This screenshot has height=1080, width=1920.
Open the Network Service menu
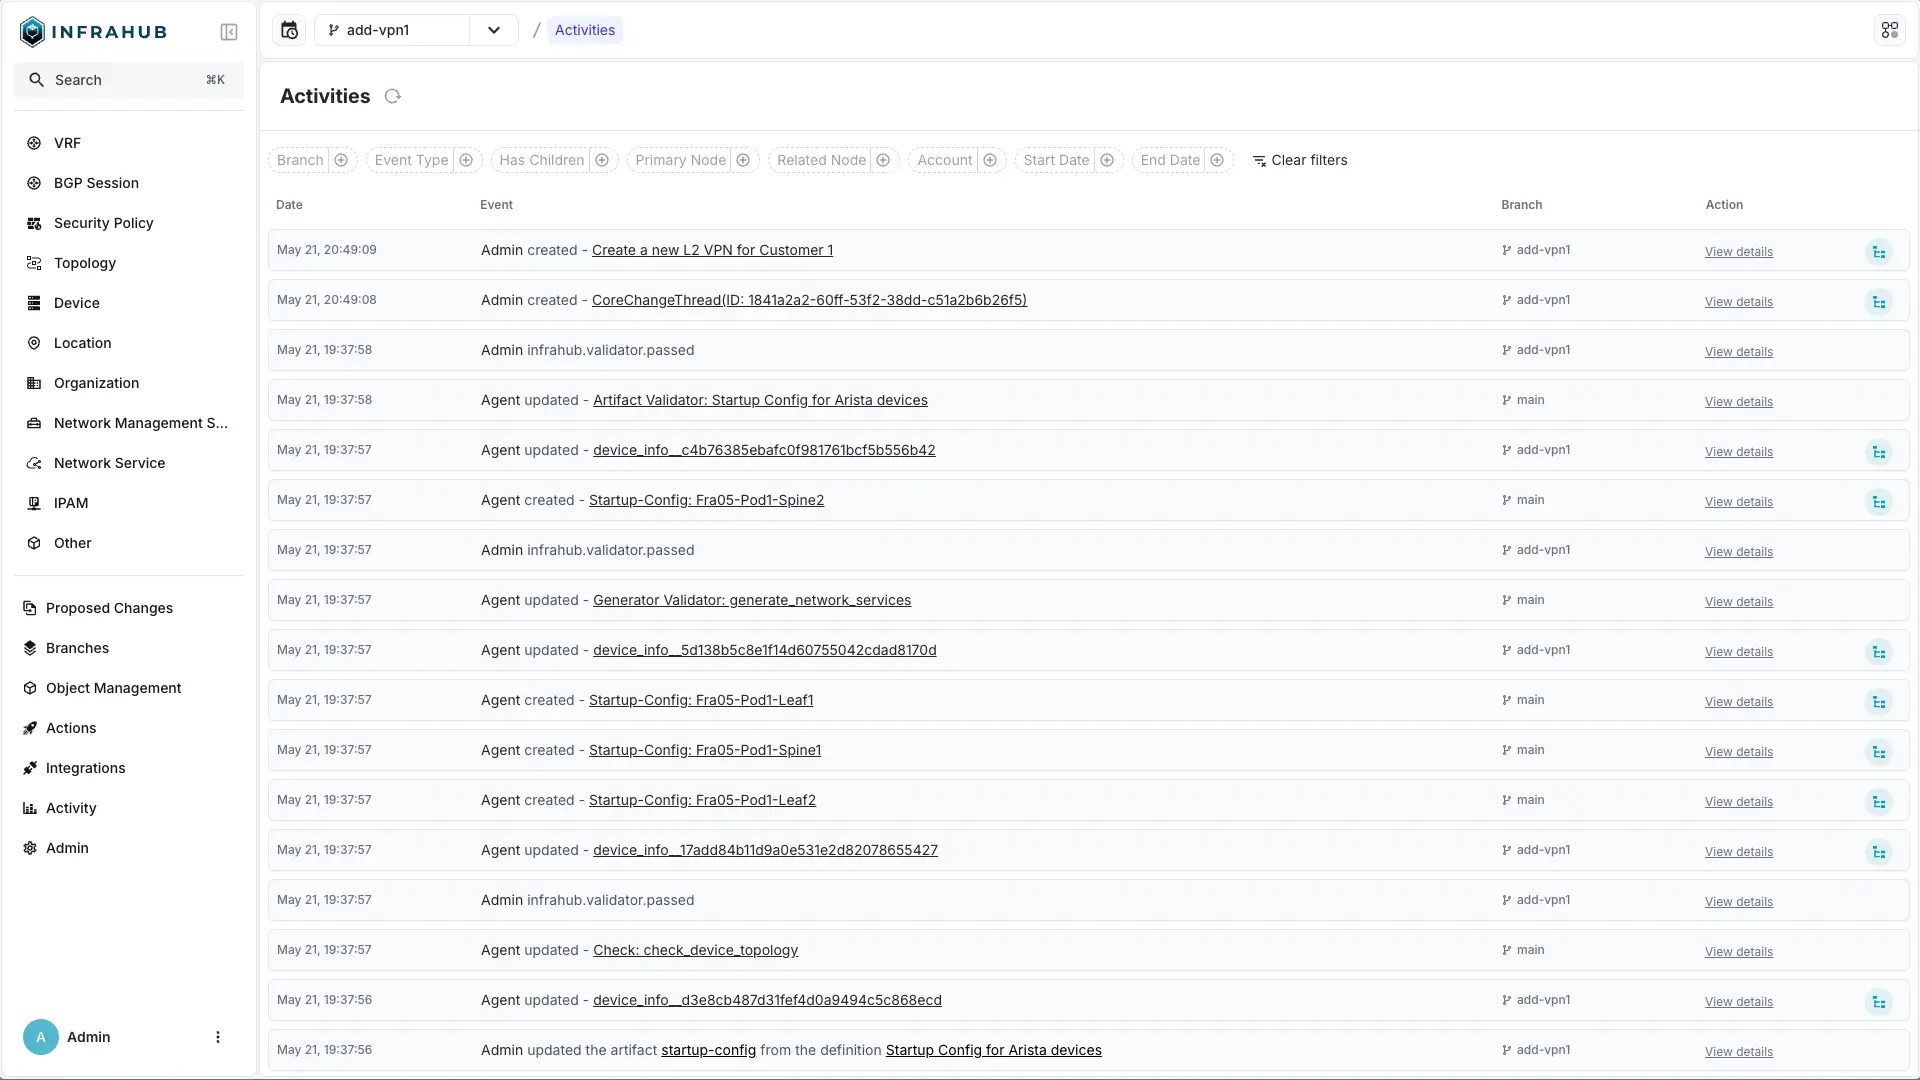click(129, 463)
